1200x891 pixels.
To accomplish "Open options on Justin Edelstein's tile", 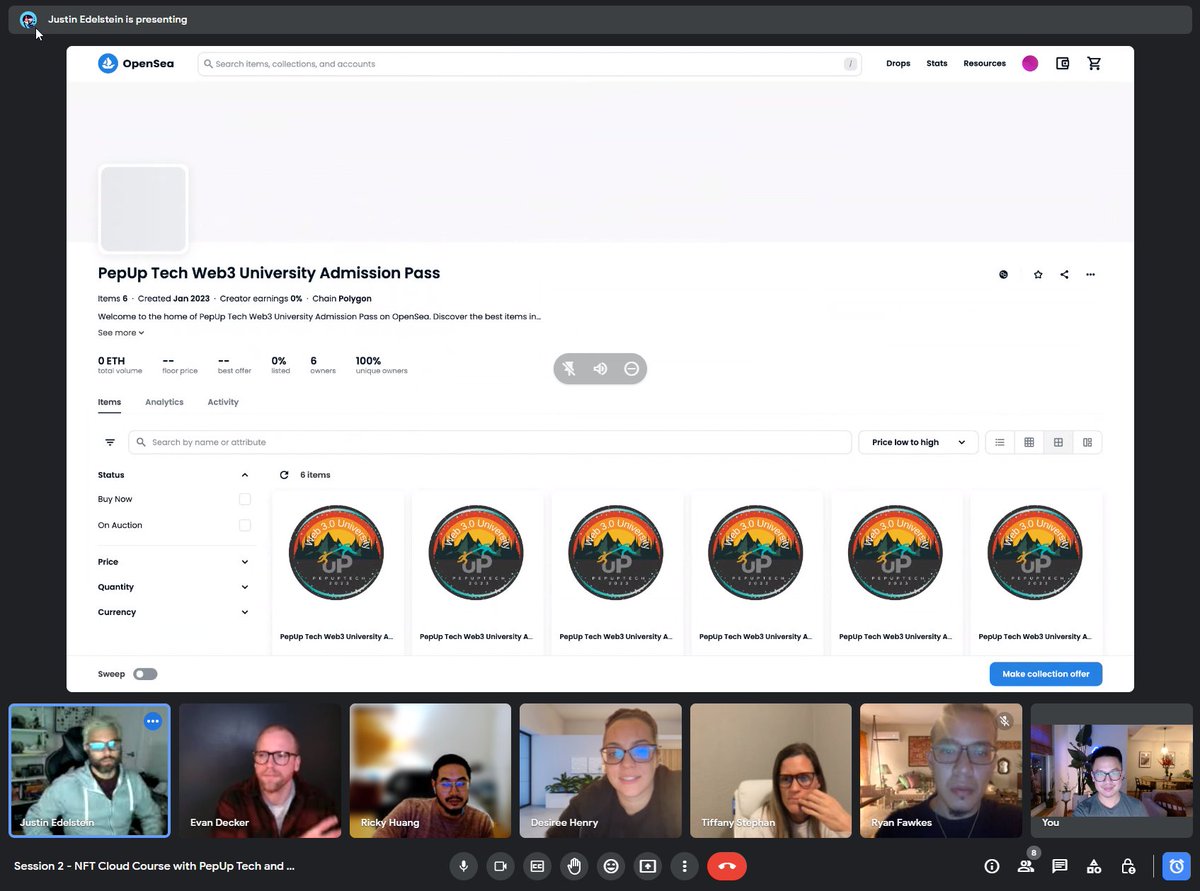I will [x=153, y=721].
